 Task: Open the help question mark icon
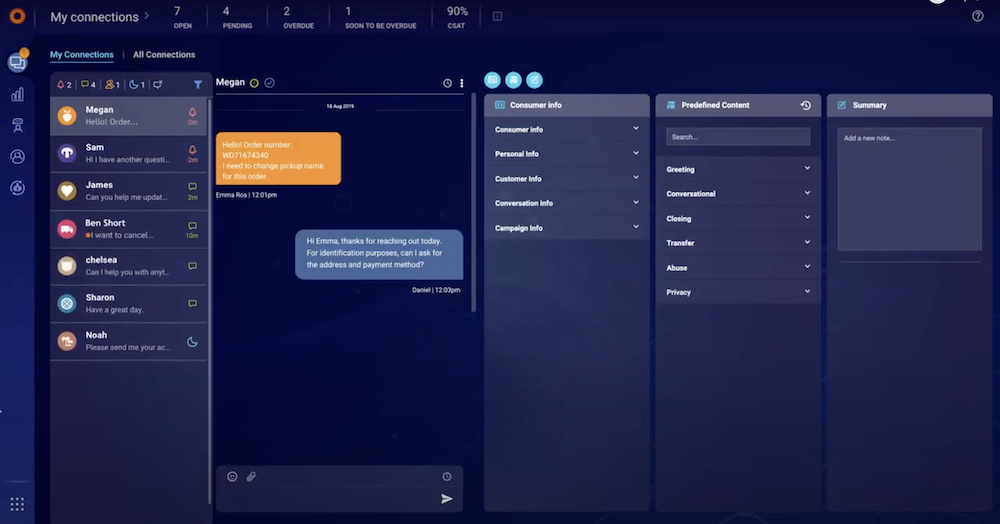[977, 16]
